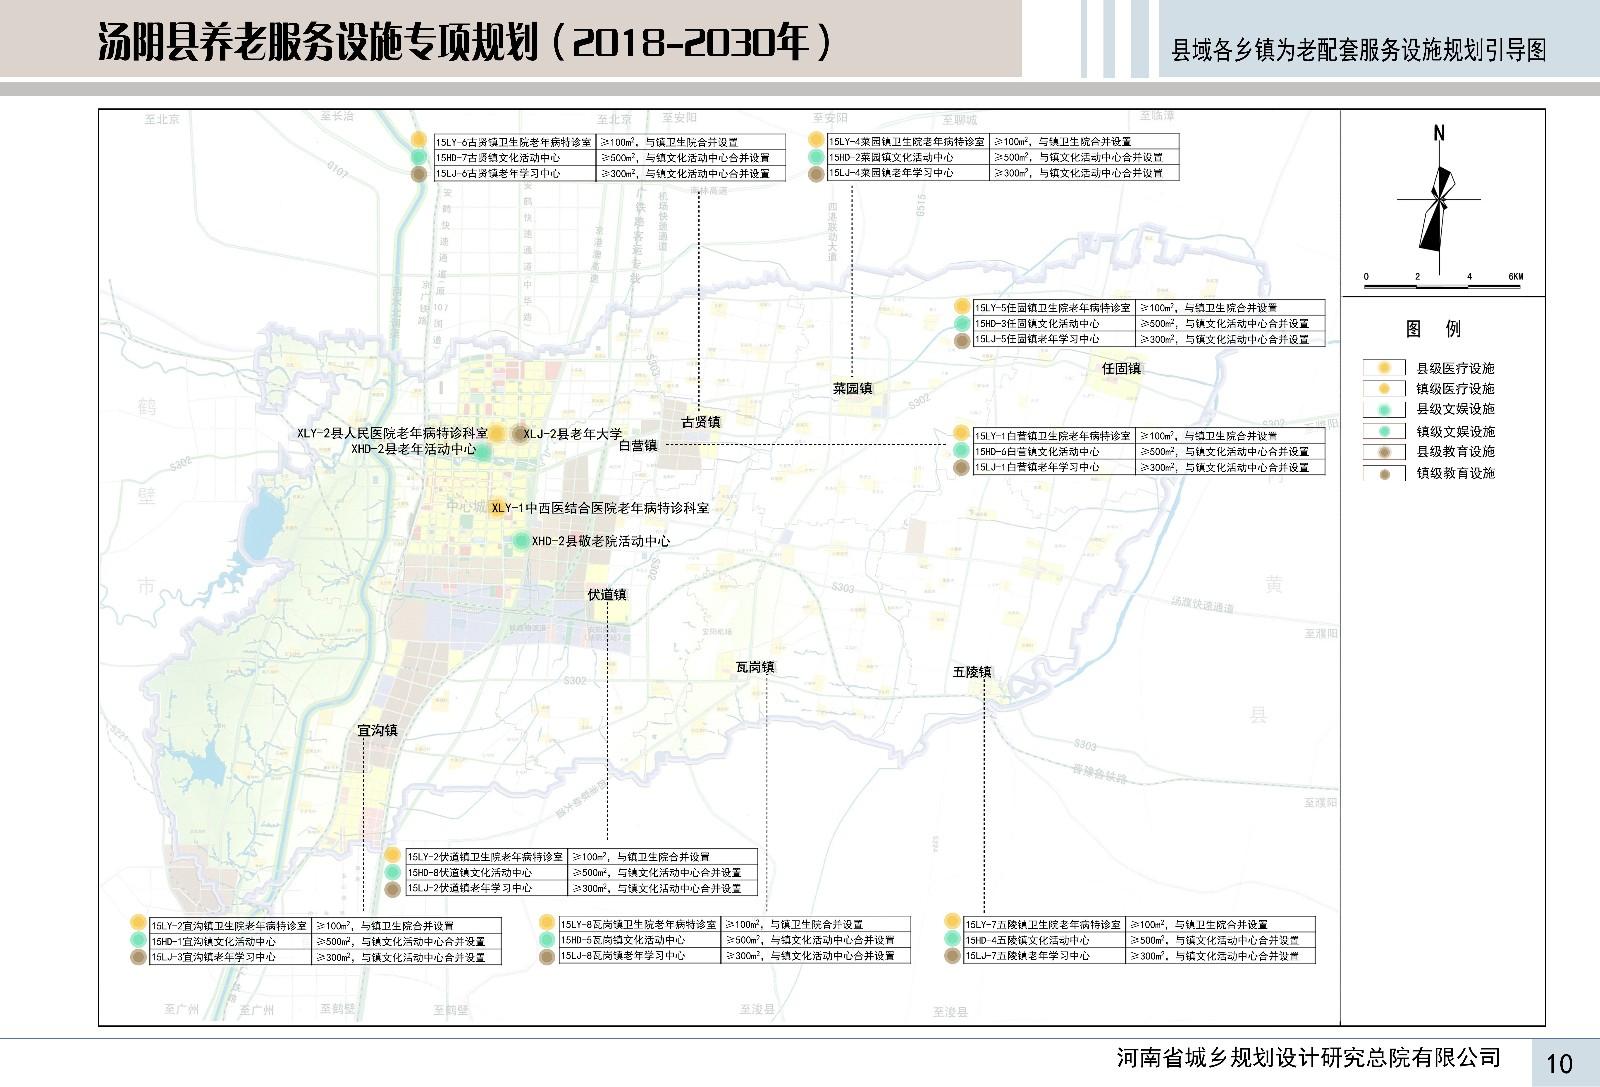Click the 15HD-5瓦岗镇文化活动中心 cell
This screenshot has width=1600, height=1087.
click(x=640, y=940)
